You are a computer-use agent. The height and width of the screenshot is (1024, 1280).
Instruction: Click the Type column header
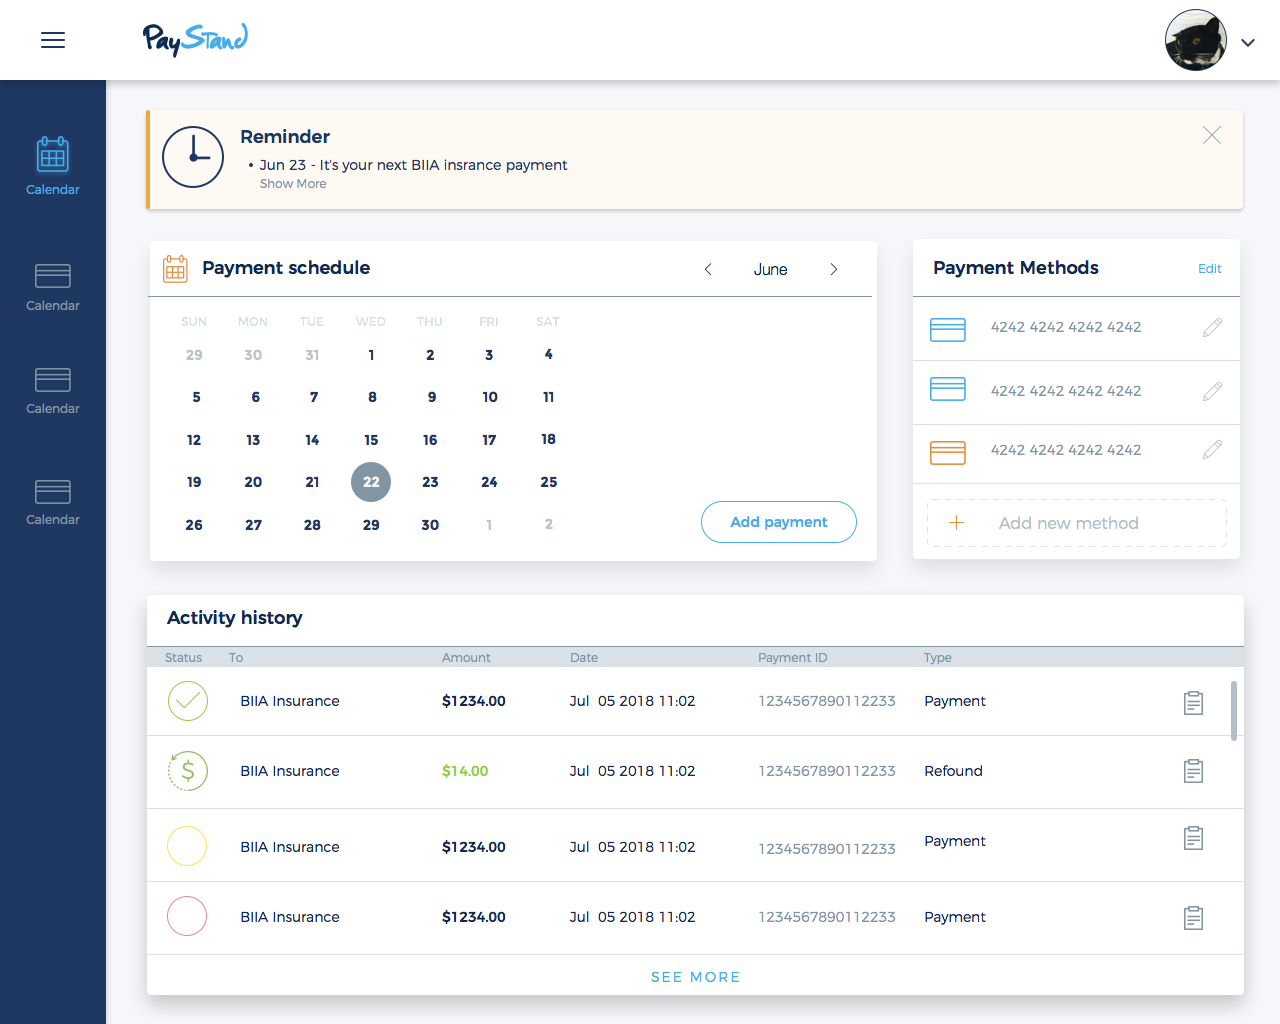(938, 658)
